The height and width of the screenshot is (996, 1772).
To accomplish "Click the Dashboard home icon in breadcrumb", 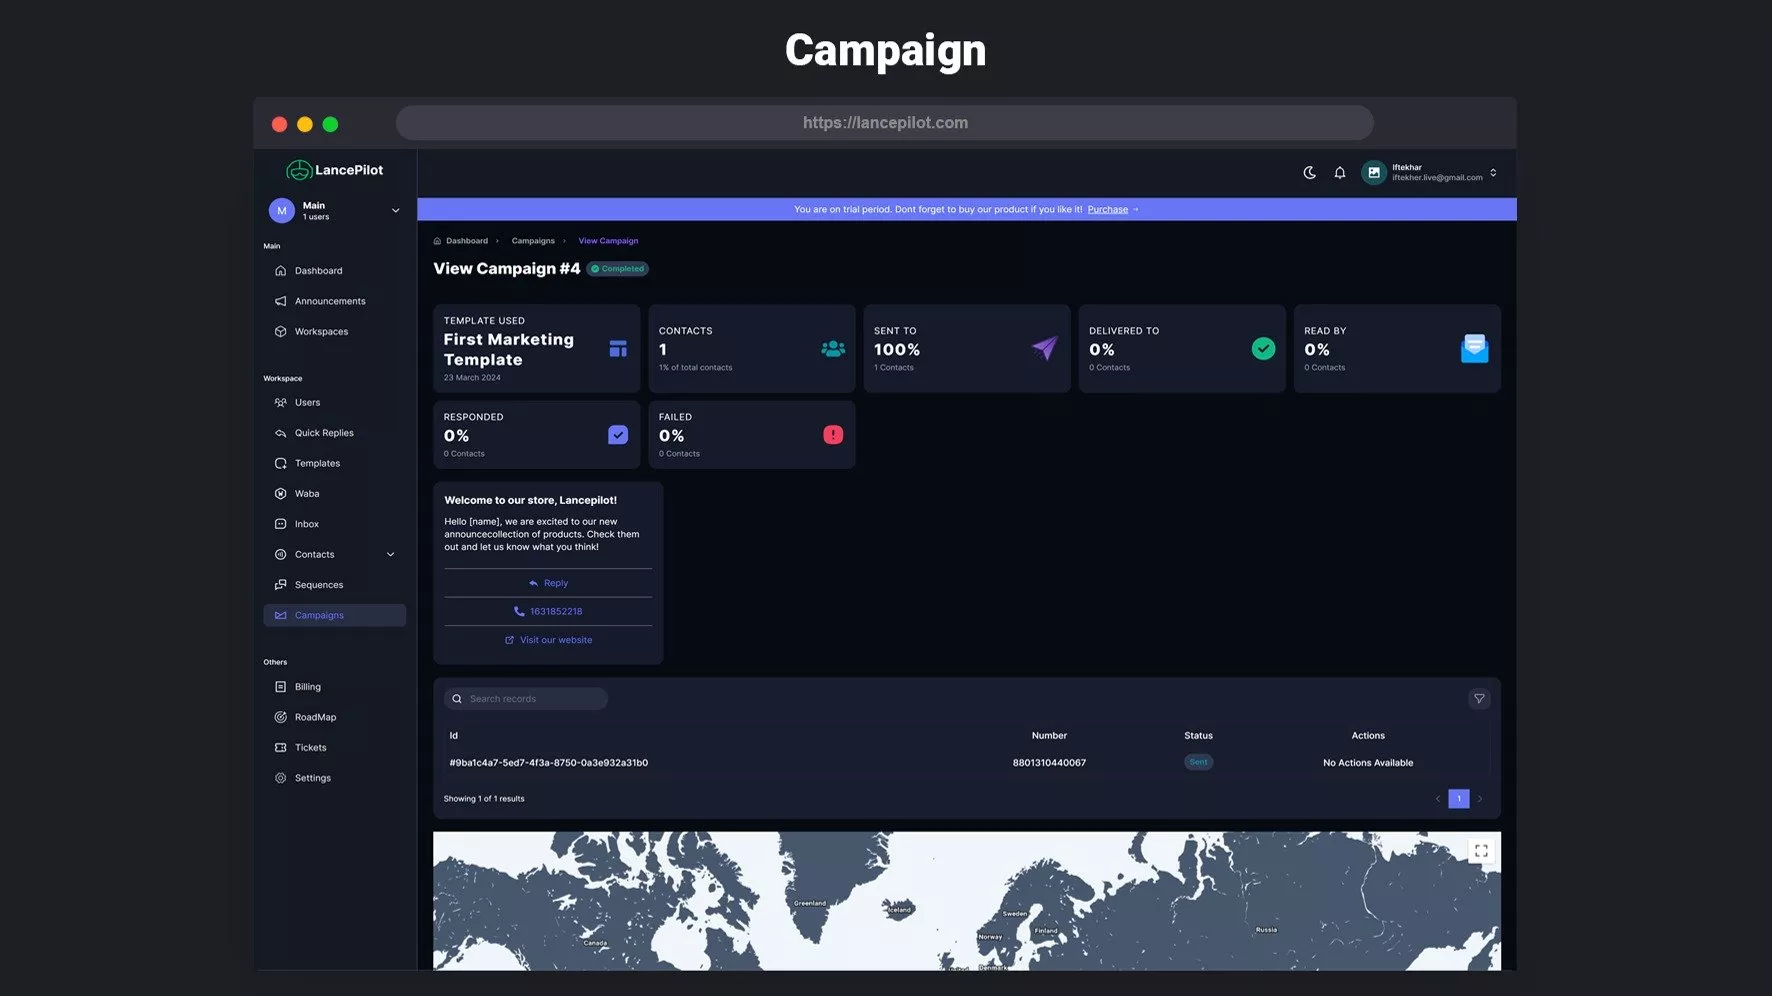I will pyautogui.click(x=437, y=241).
